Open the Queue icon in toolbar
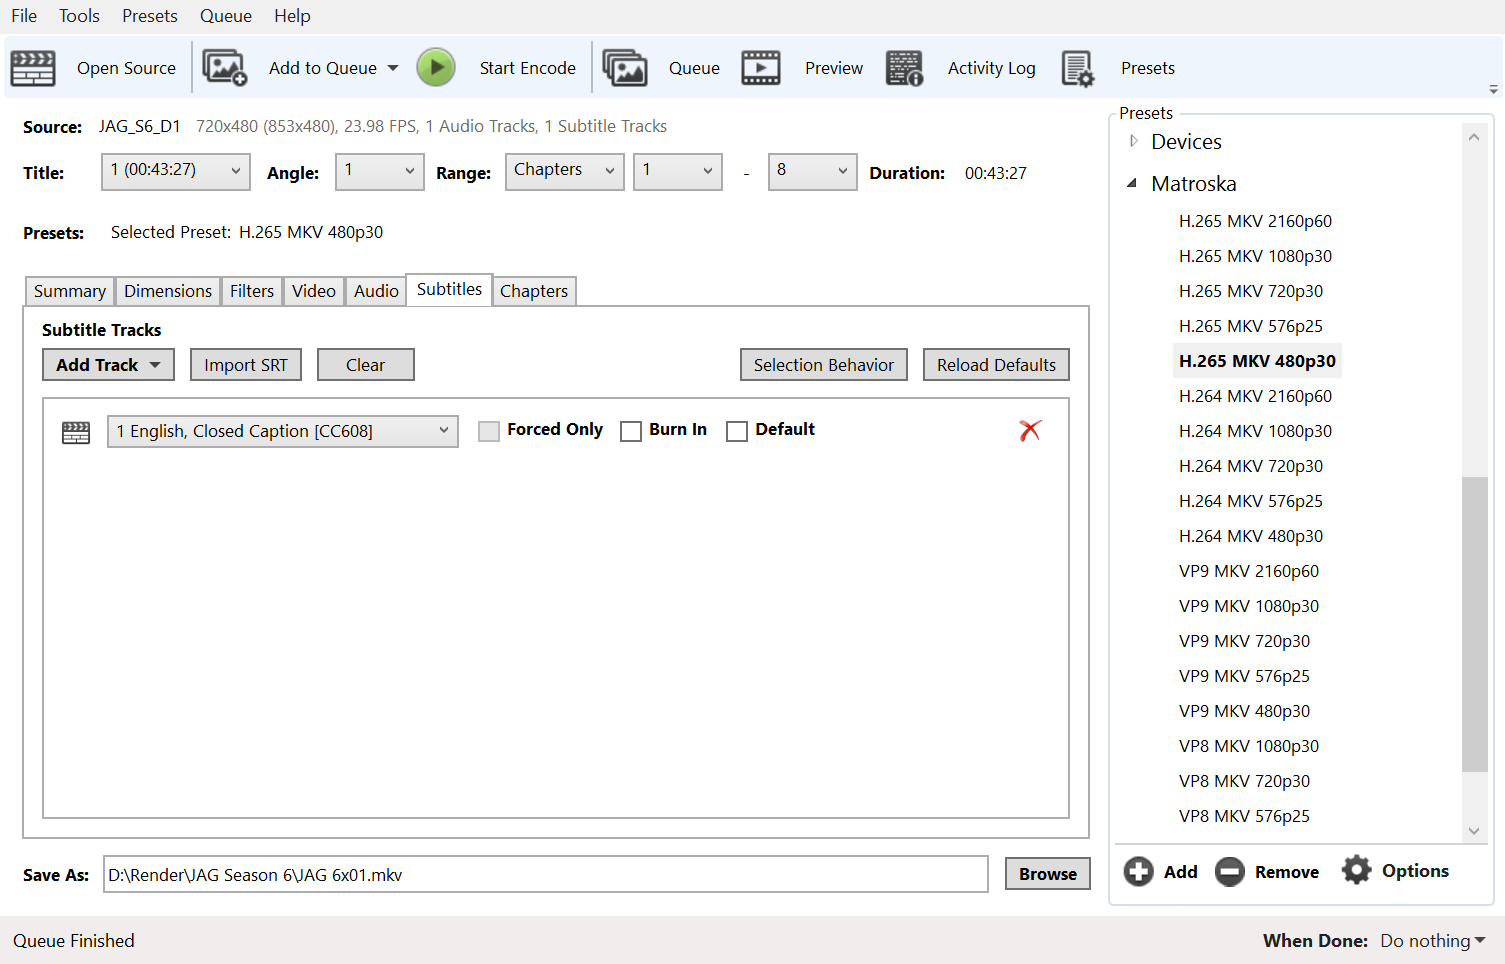This screenshot has width=1505, height=964. click(x=625, y=68)
